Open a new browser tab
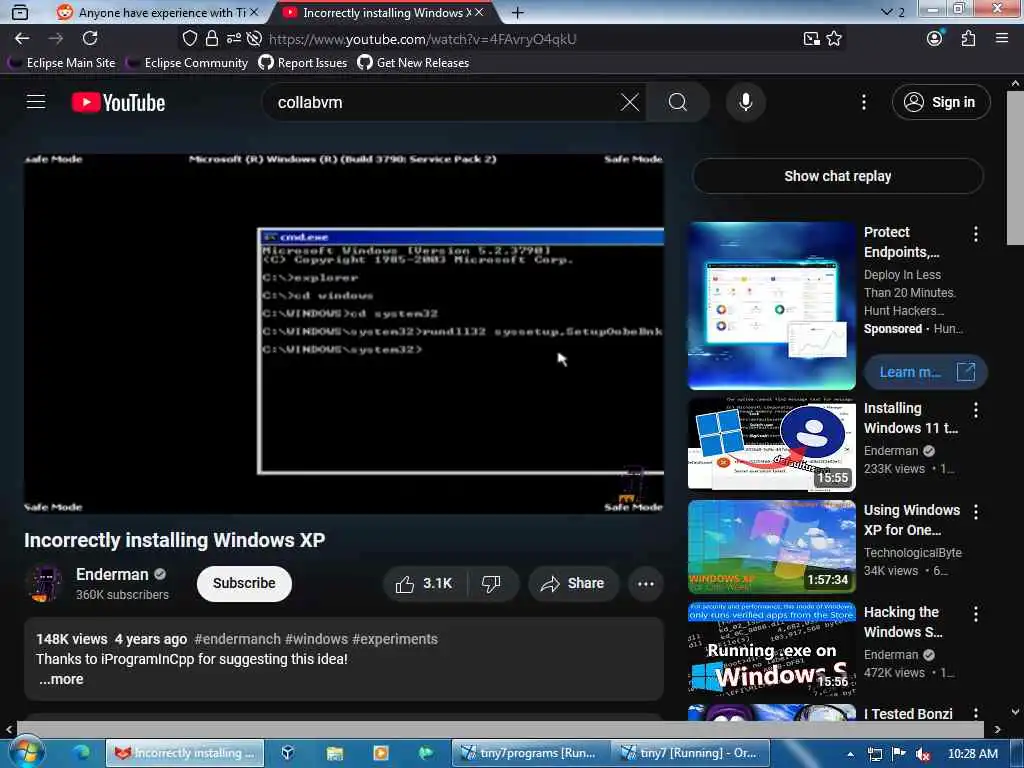 tap(518, 12)
